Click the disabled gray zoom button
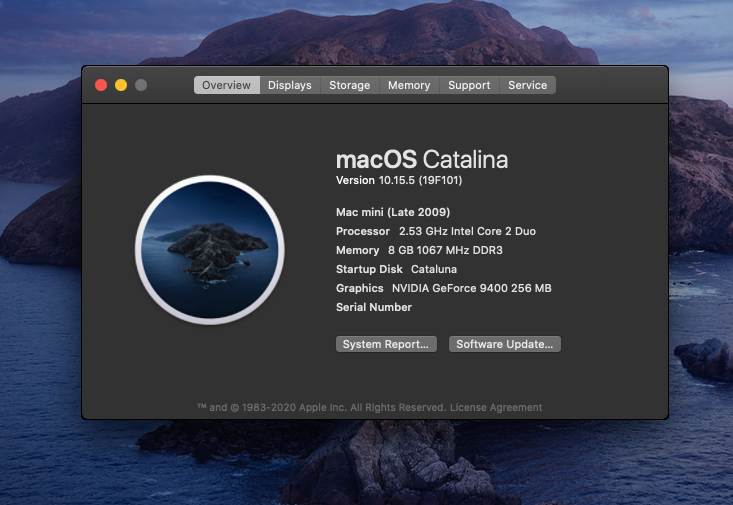The width and height of the screenshot is (733, 505). [141, 85]
